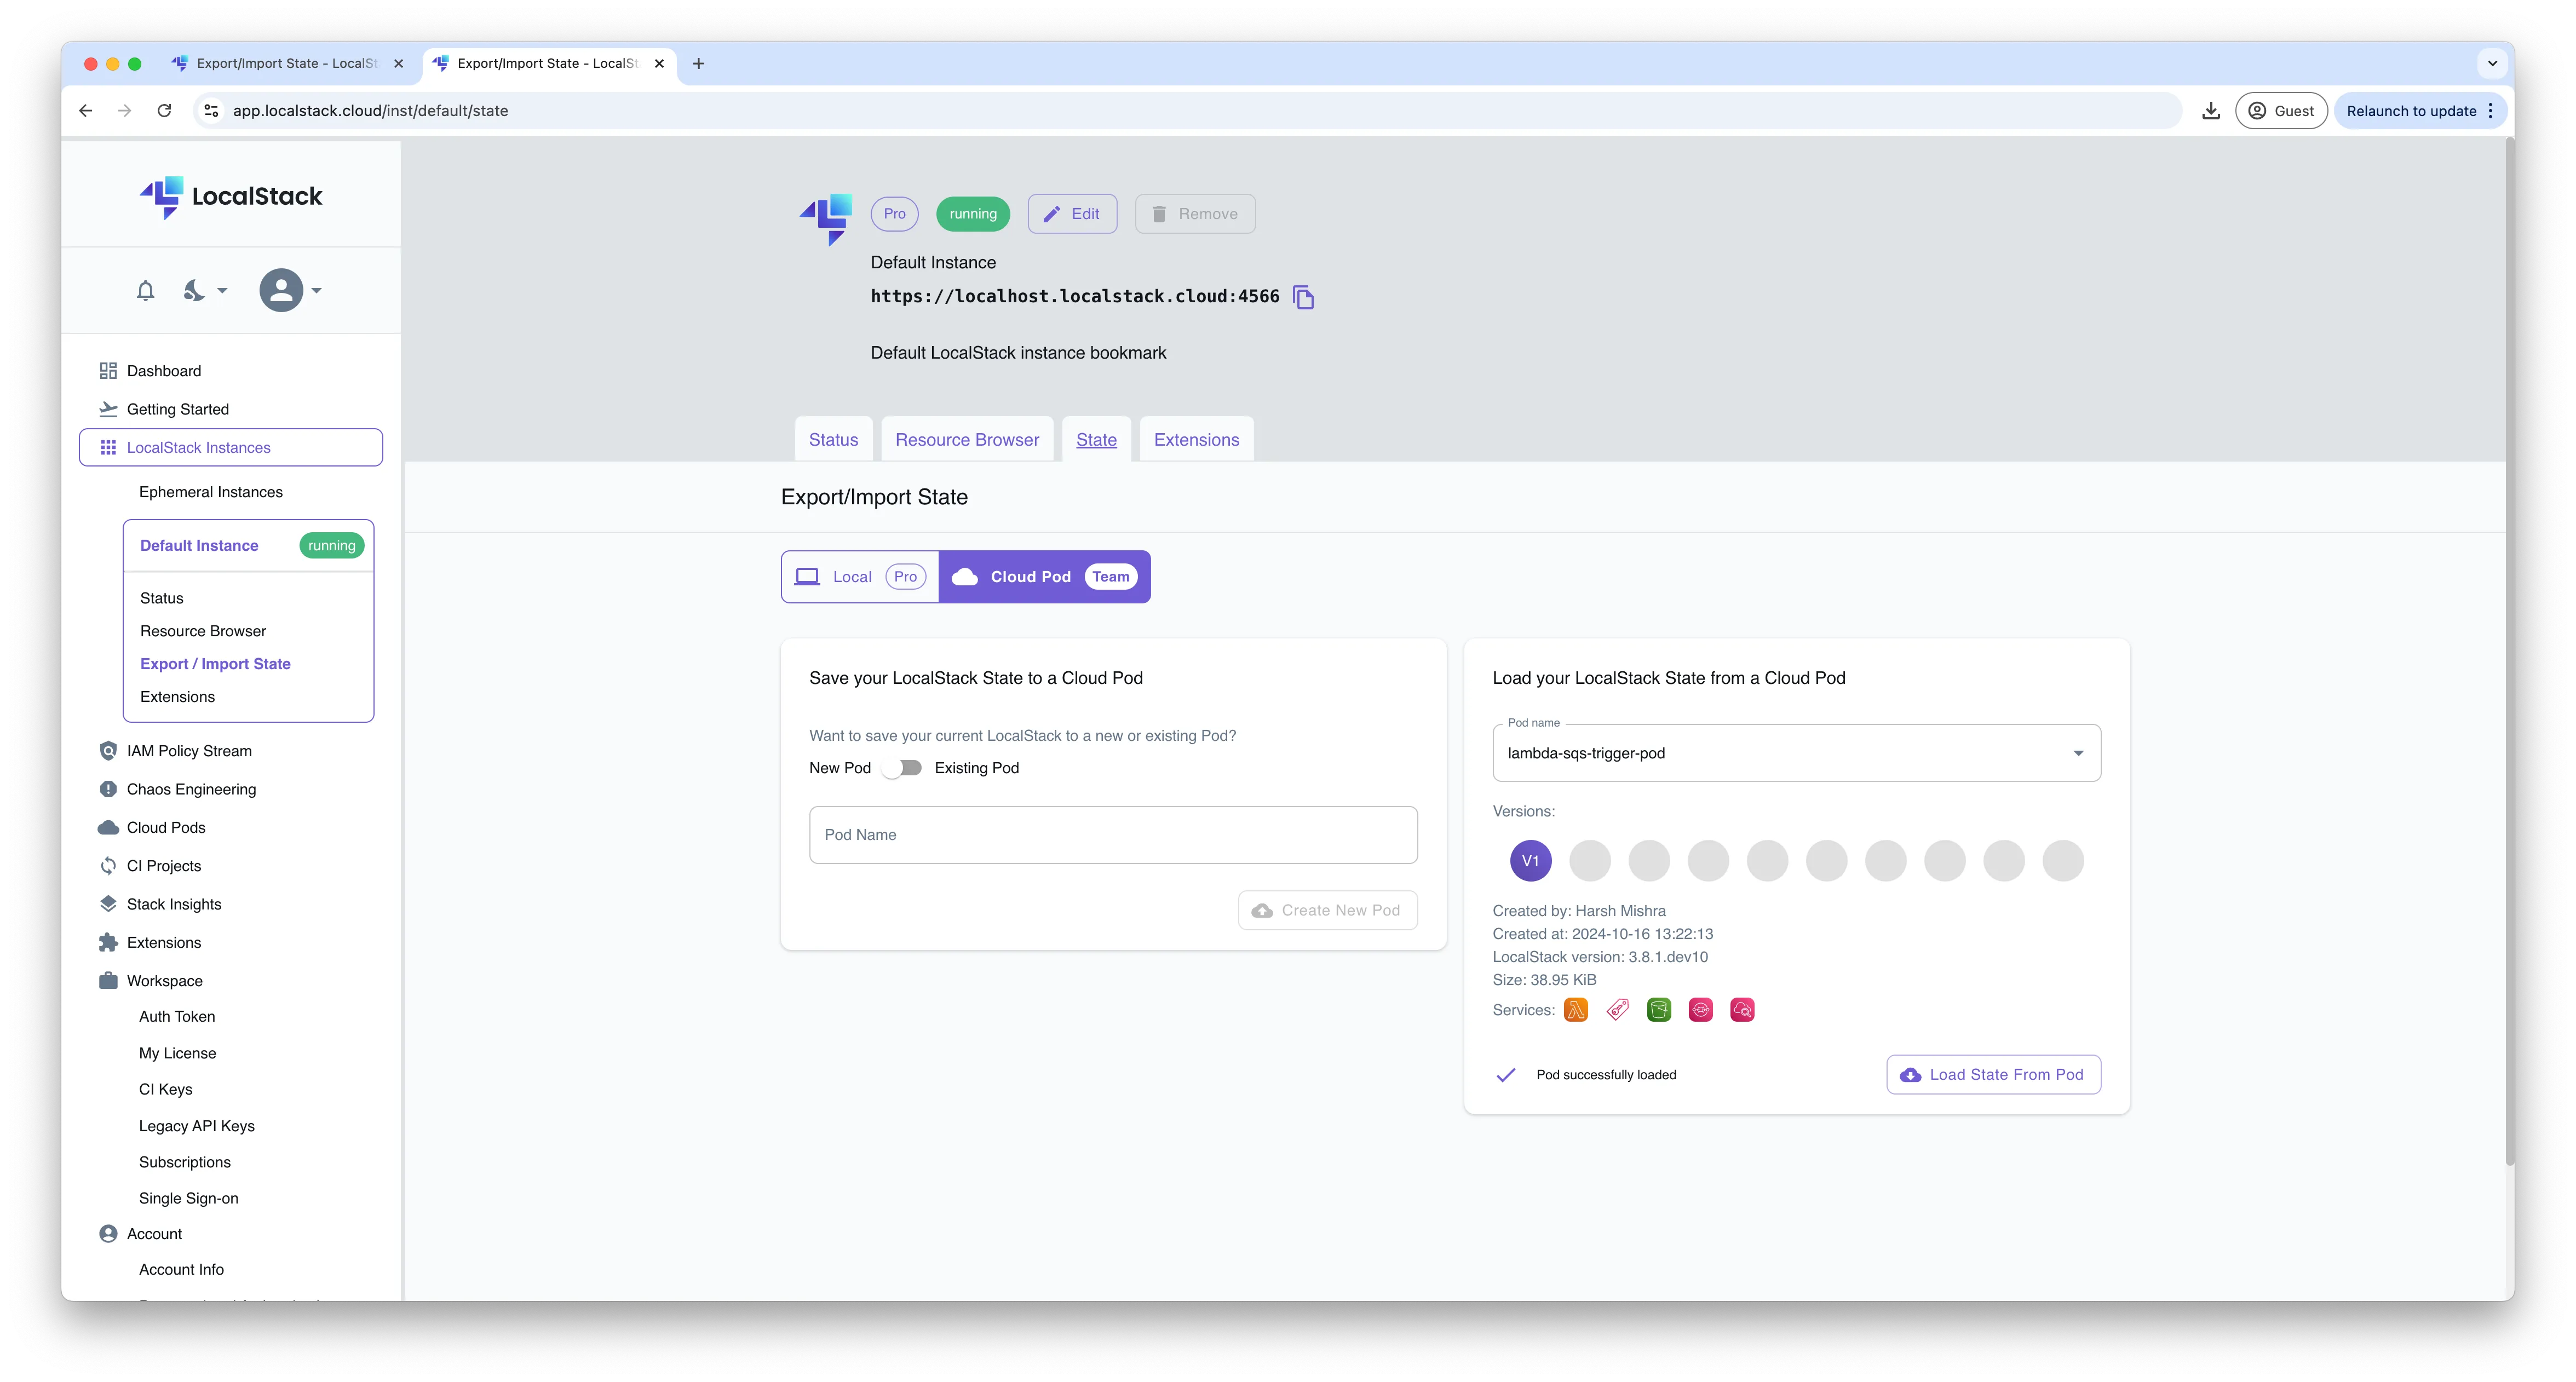Viewport: 2576px width, 1382px height.
Task: Open notifications via the bell icon
Action: (145, 290)
